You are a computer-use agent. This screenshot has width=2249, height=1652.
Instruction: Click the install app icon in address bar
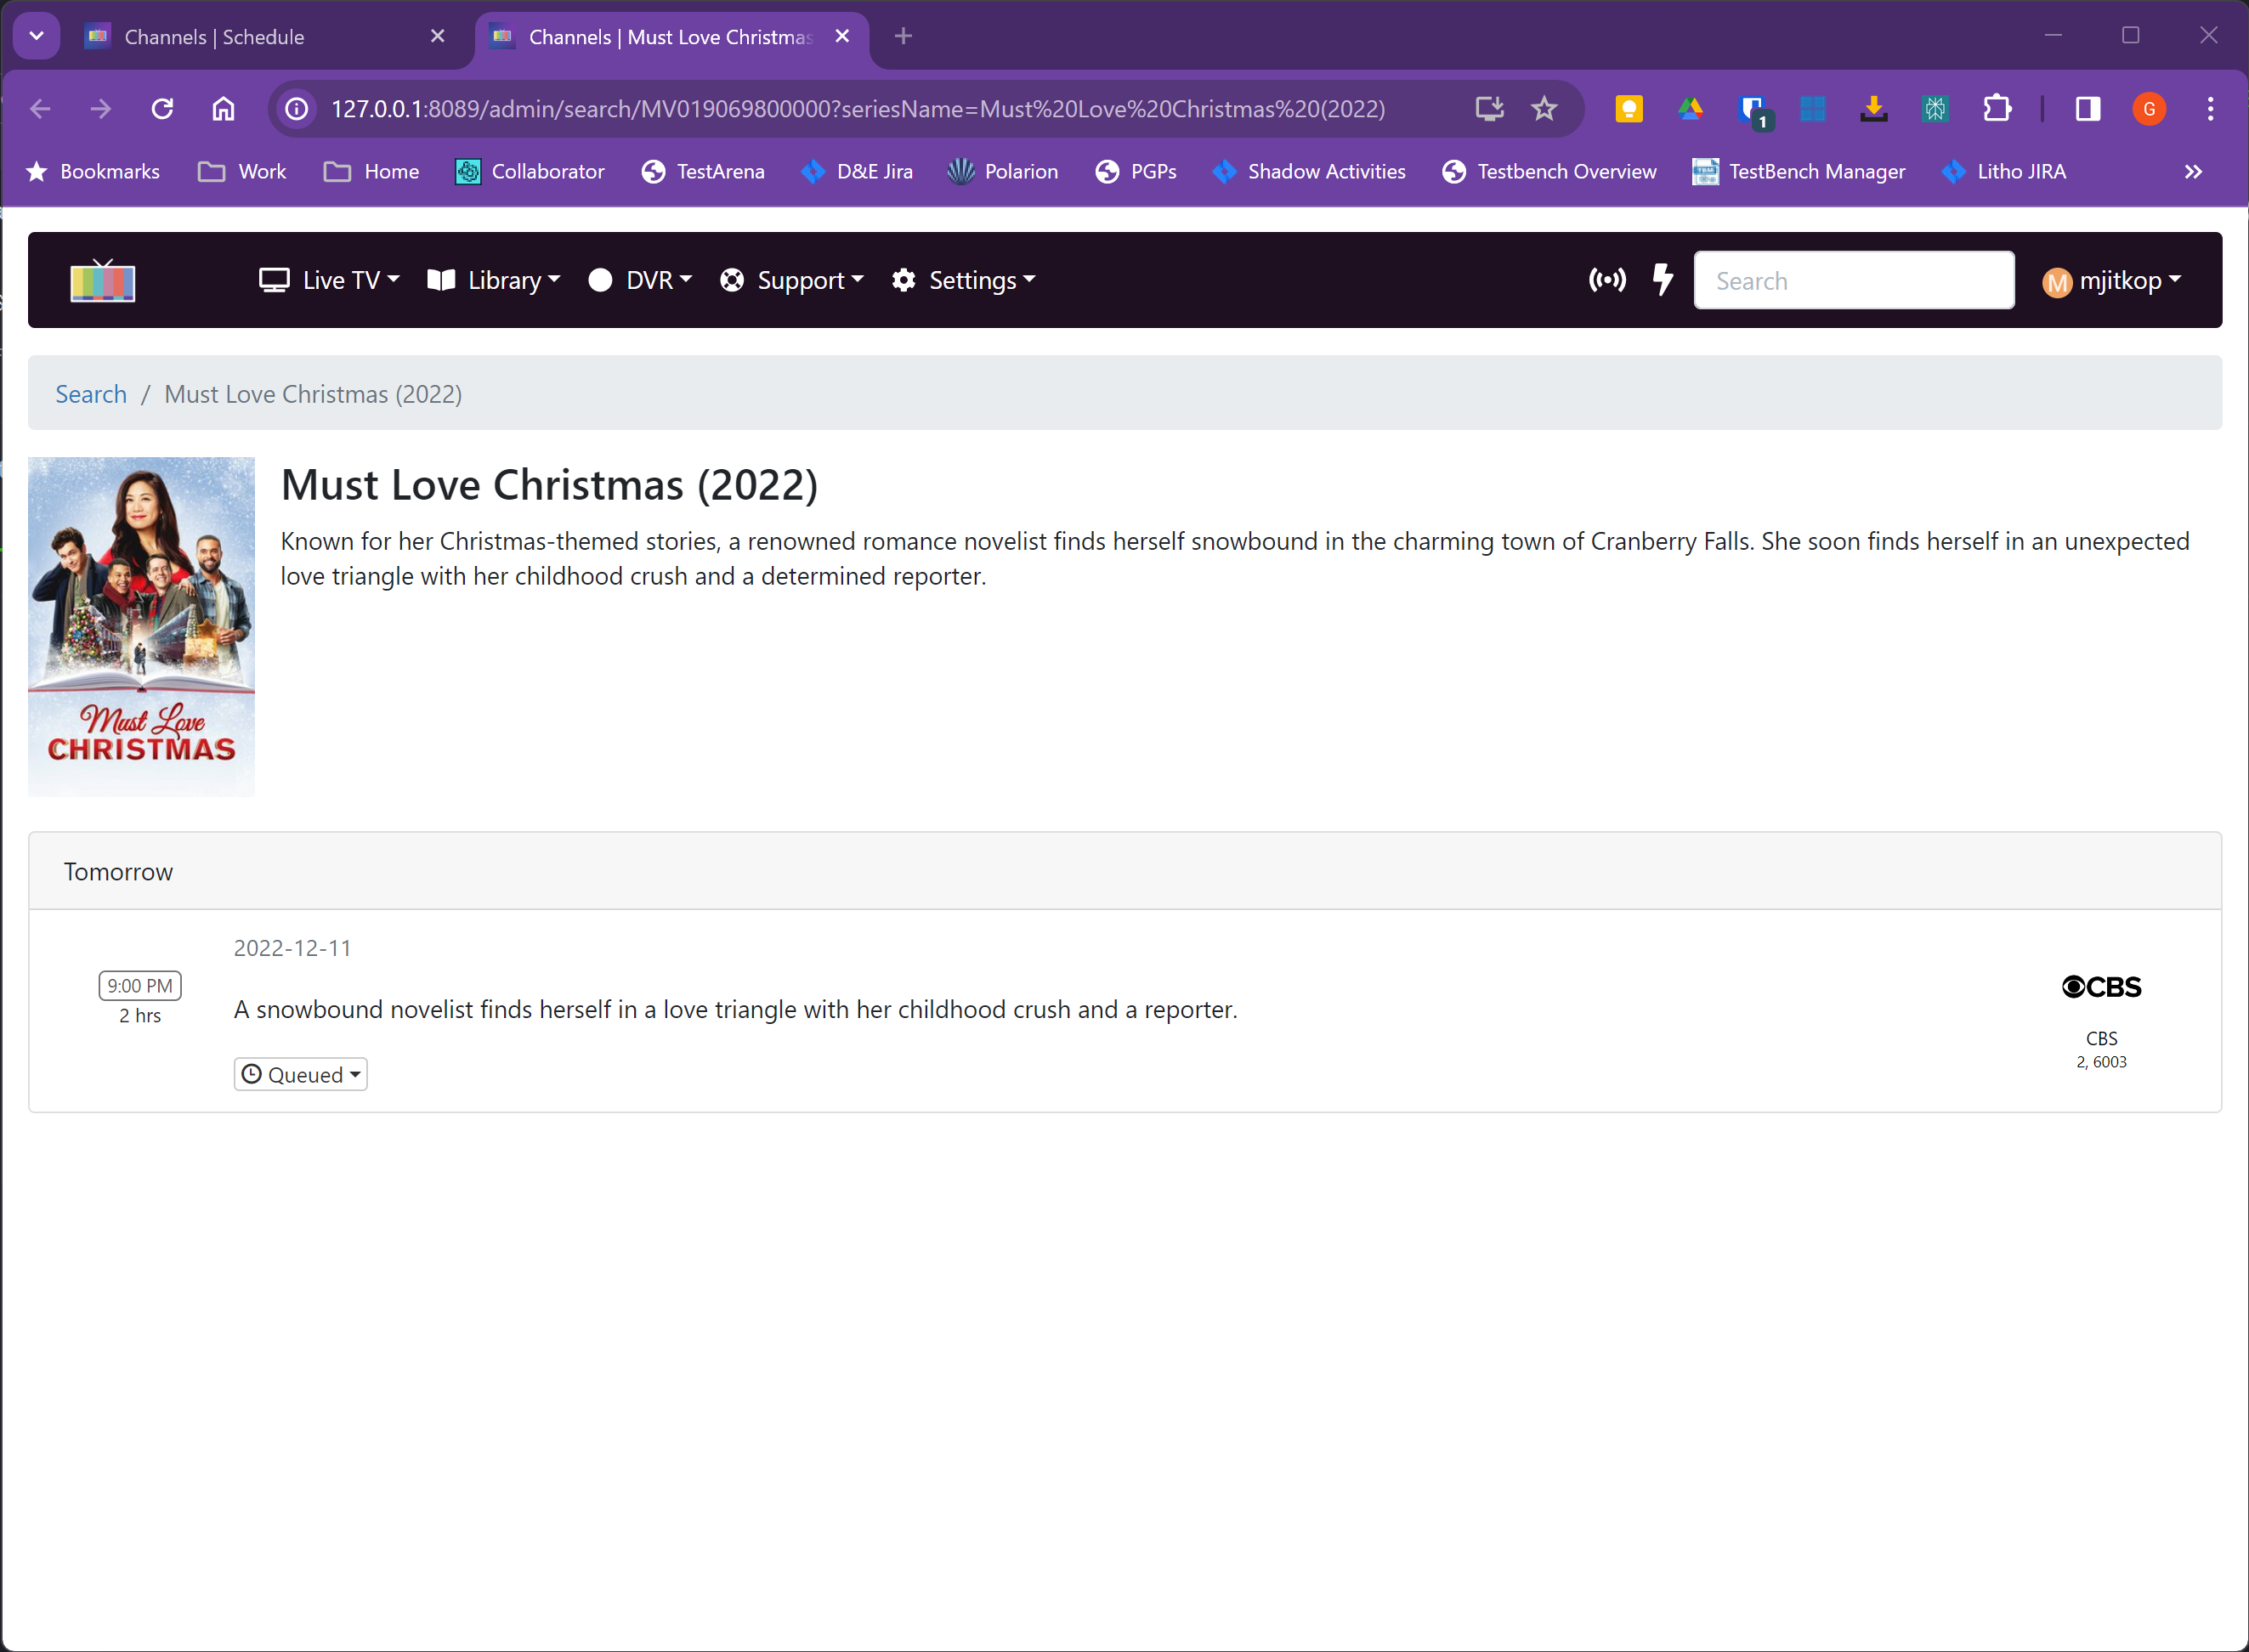point(1488,109)
